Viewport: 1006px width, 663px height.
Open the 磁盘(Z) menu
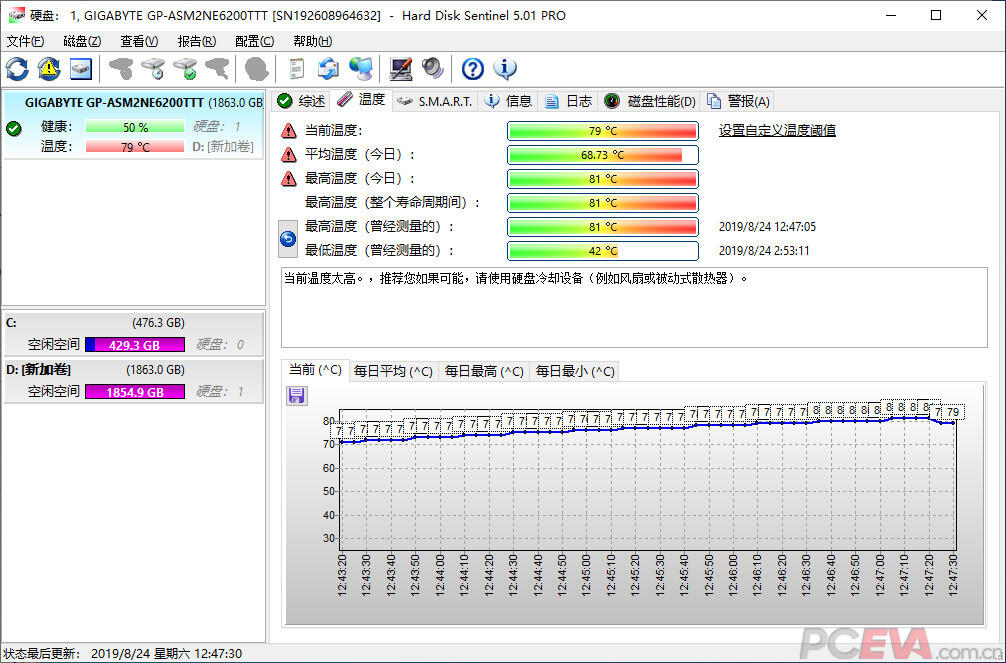pos(82,42)
